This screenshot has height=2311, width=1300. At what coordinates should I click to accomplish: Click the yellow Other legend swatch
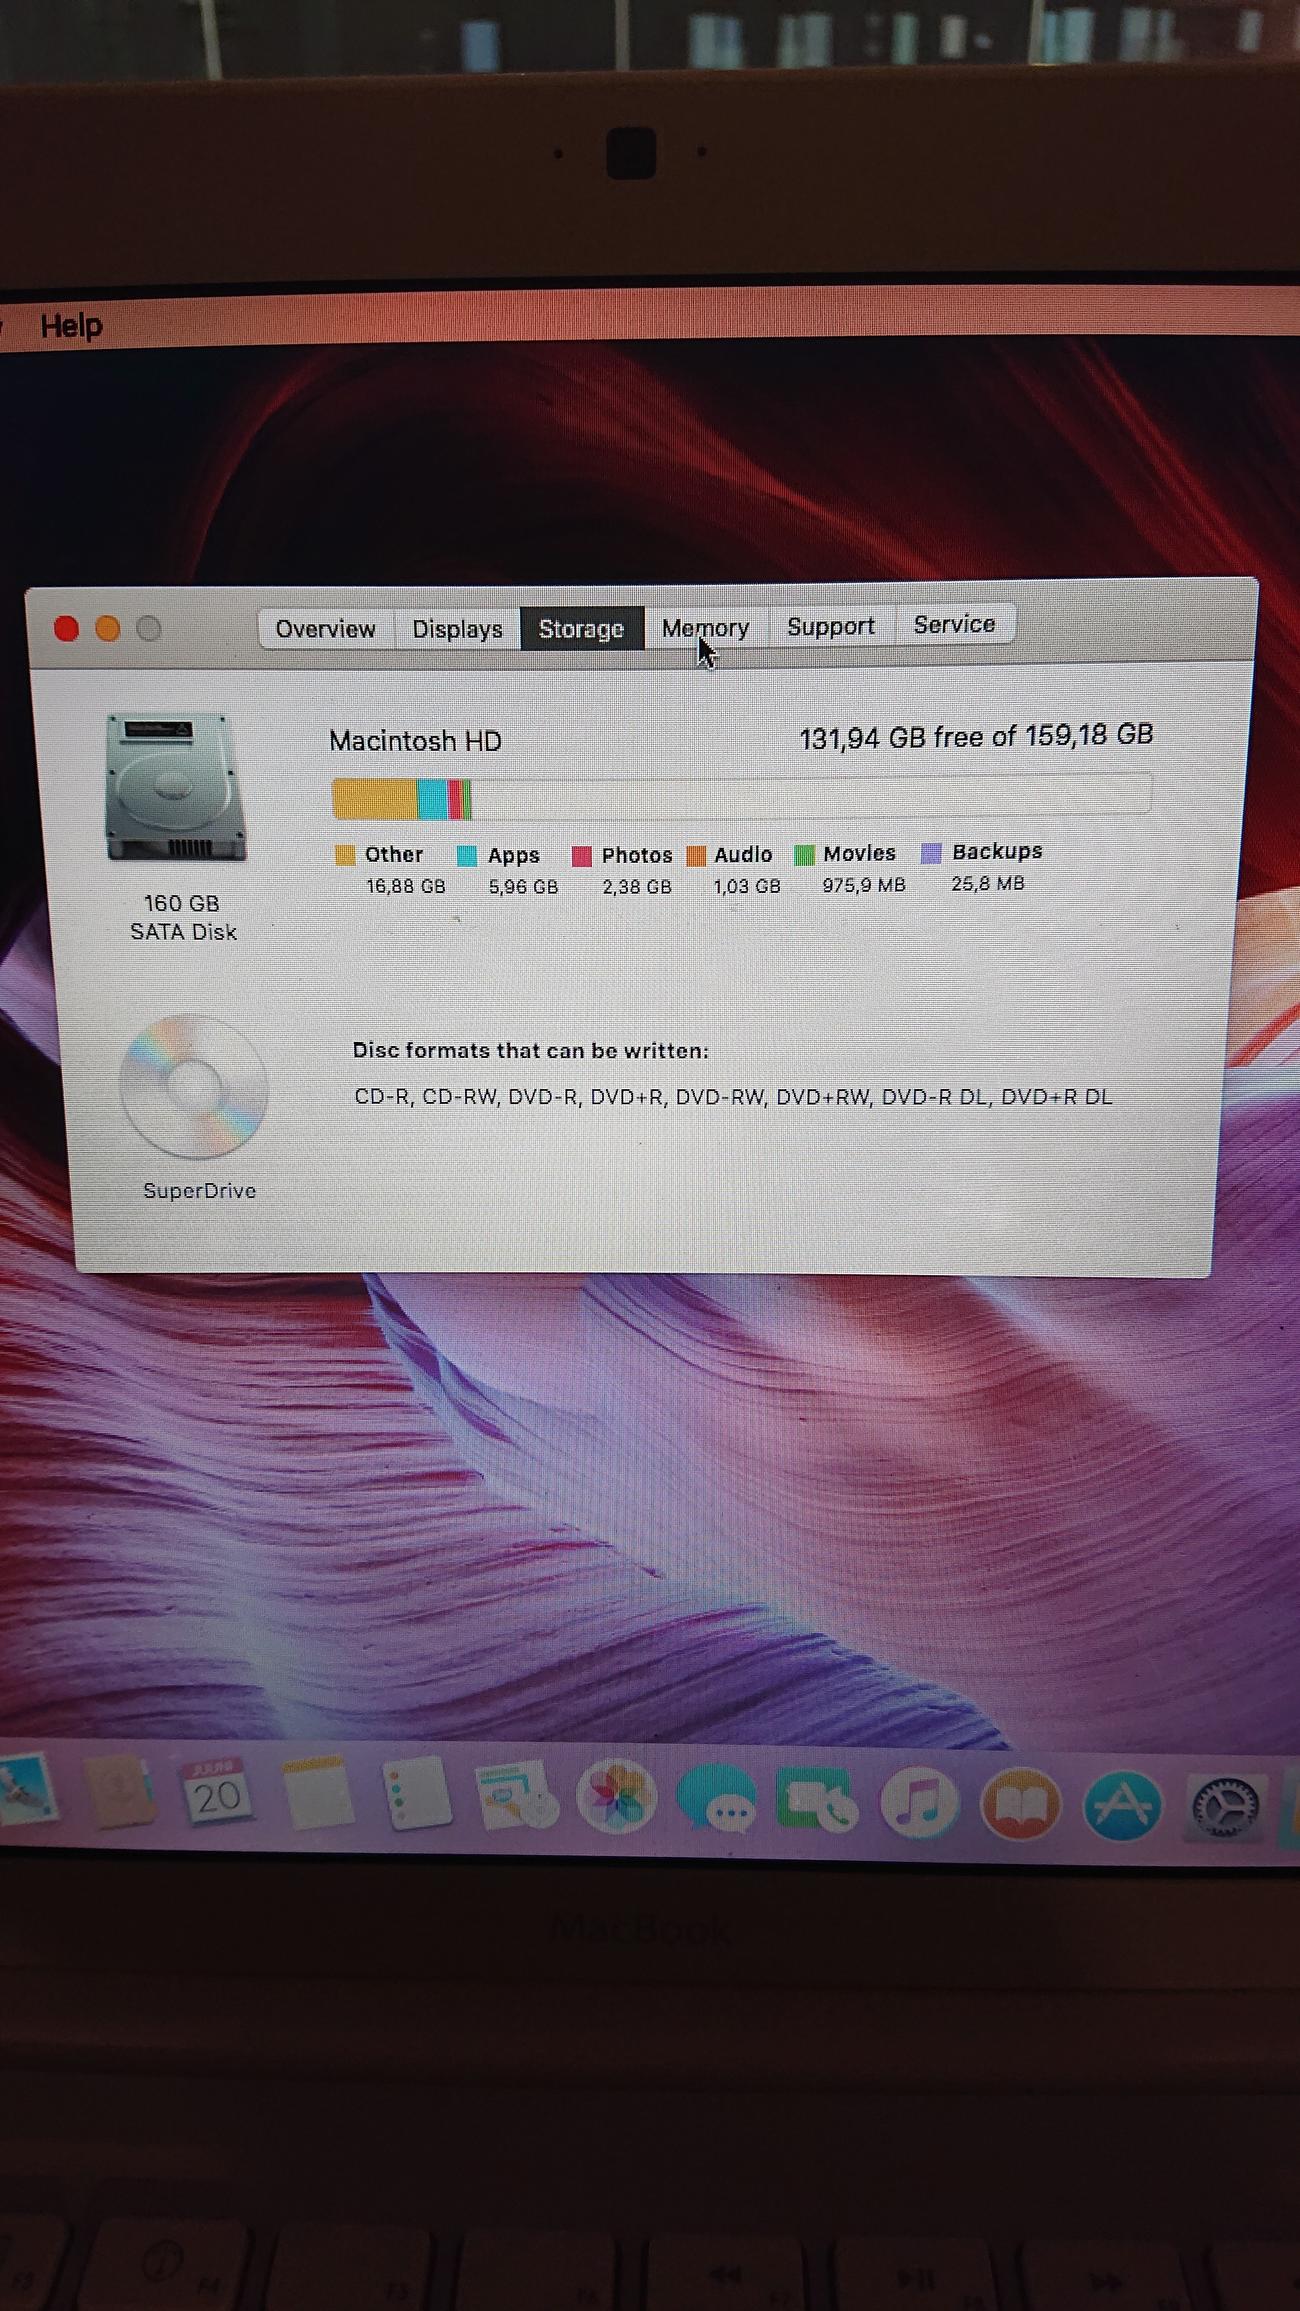pos(345,855)
